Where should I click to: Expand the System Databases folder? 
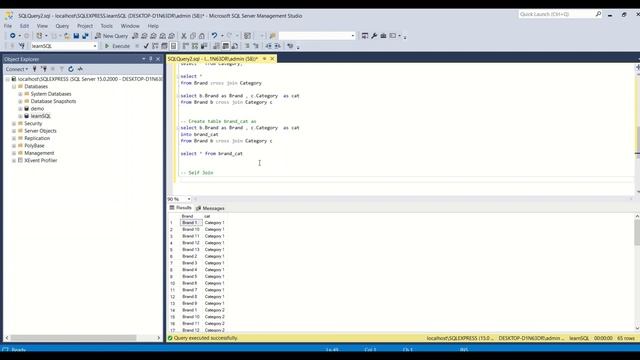click(x=20, y=94)
